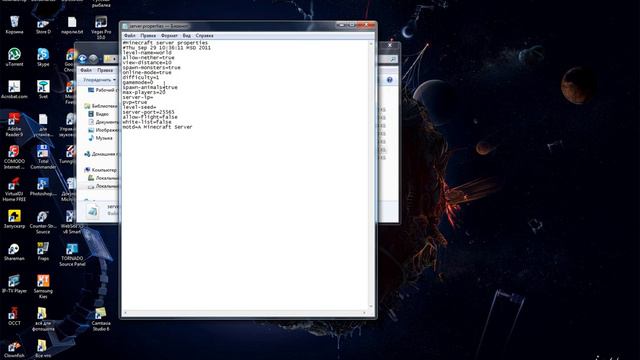
Task: Launch Skype desktop shortcut
Action: click(43, 57)
